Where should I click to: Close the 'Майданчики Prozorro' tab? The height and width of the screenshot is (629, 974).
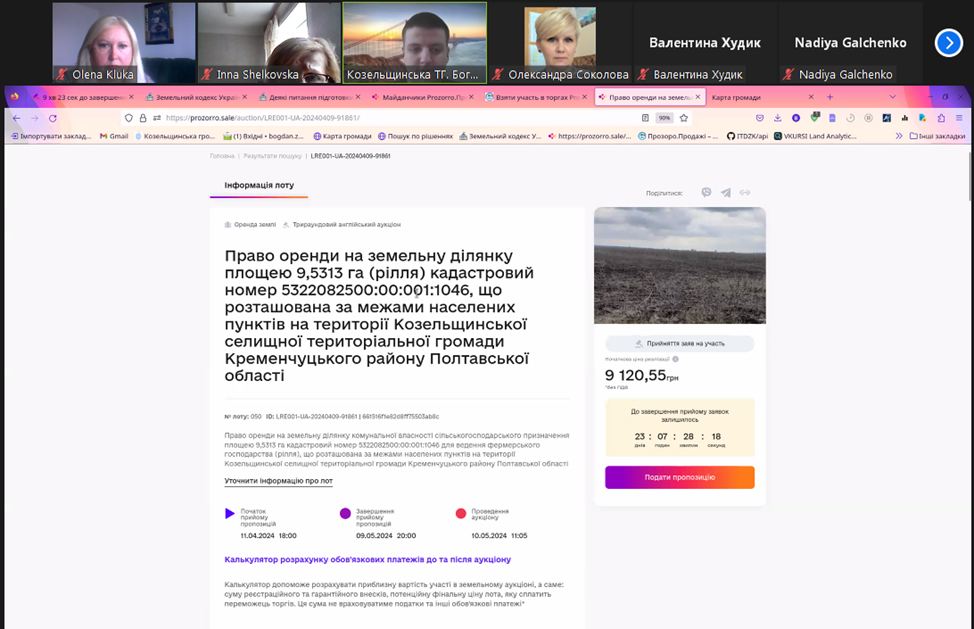point(471,97)
